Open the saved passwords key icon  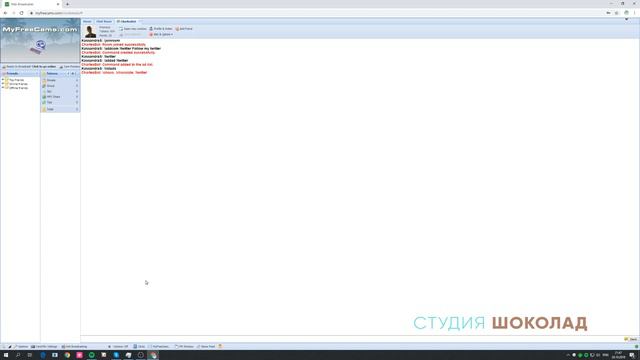(x=608, y=13)
